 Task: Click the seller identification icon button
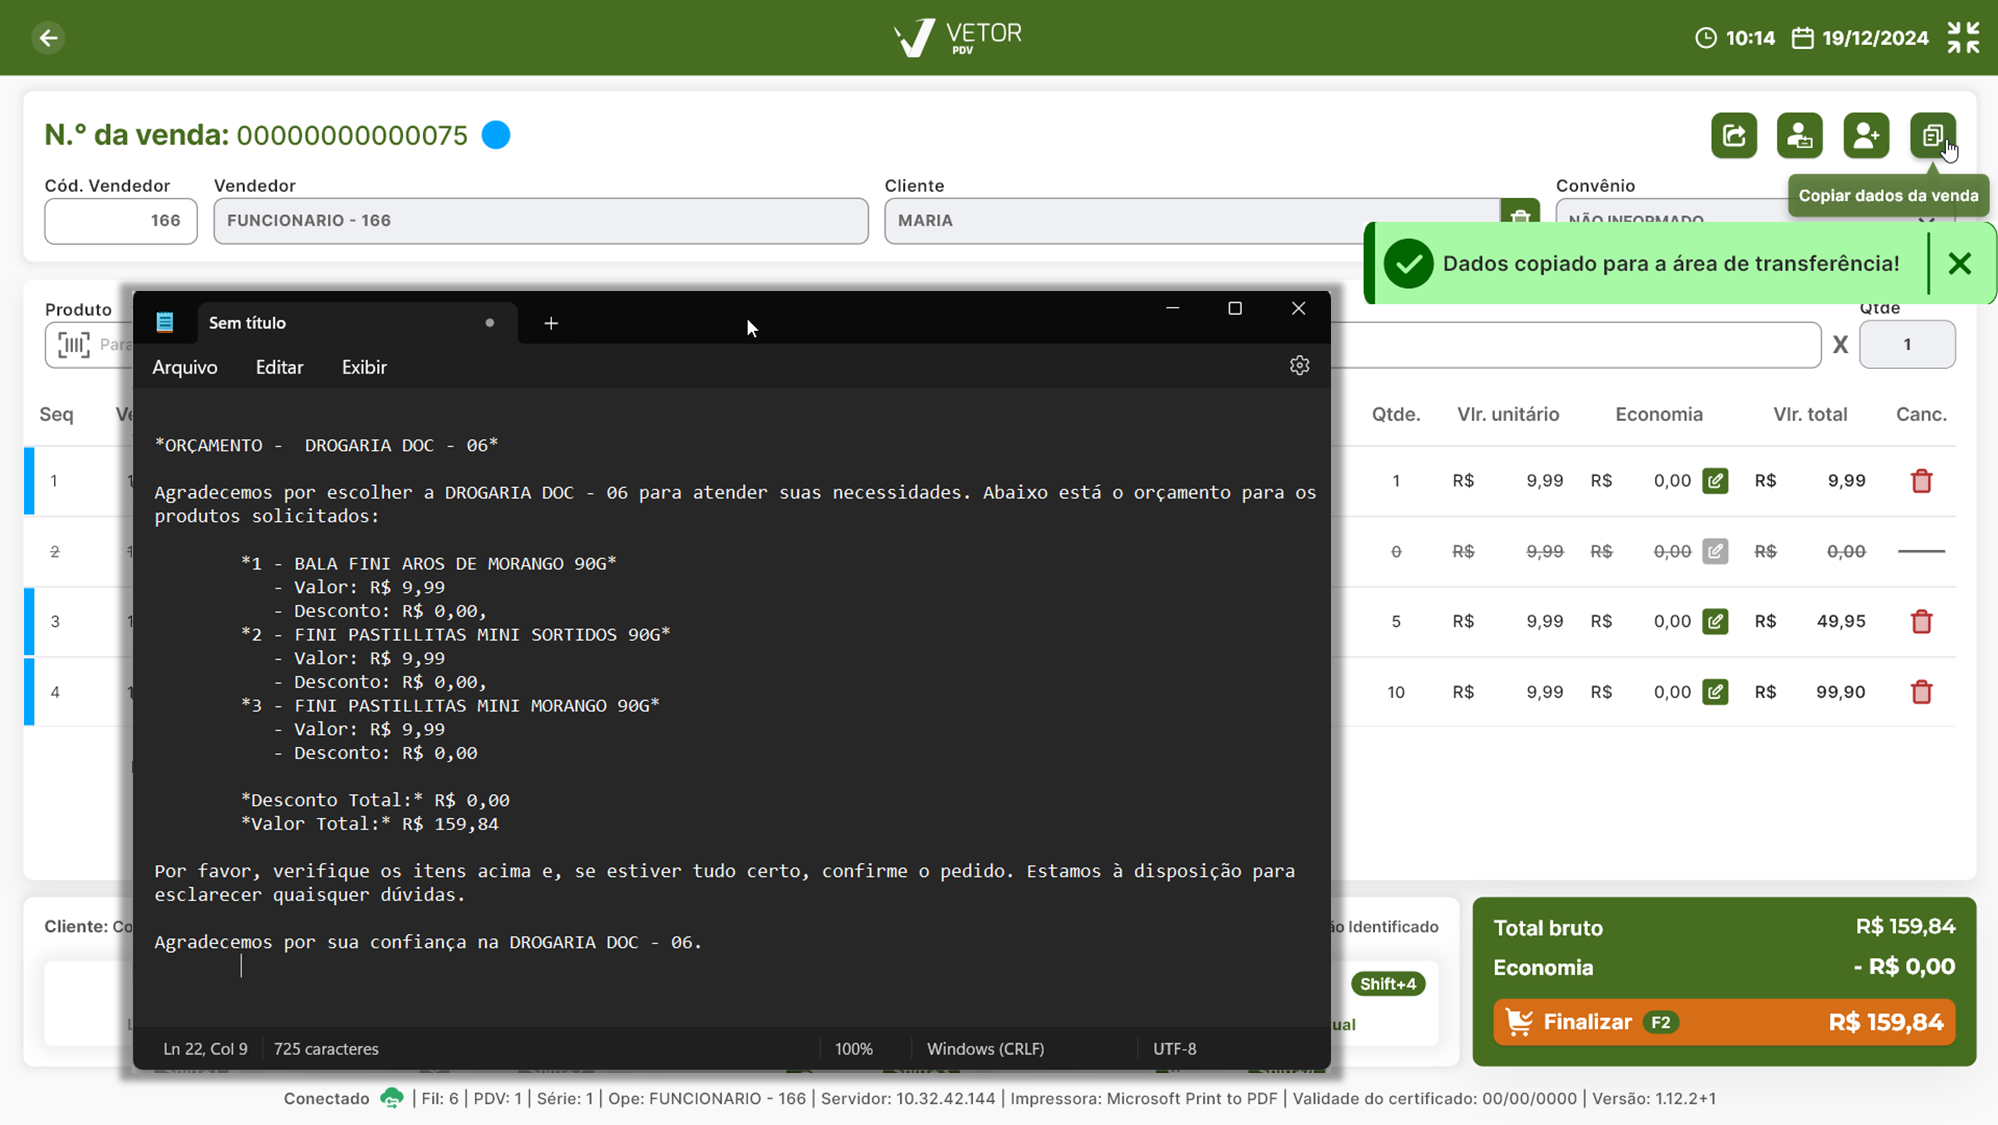point(1800,135)
